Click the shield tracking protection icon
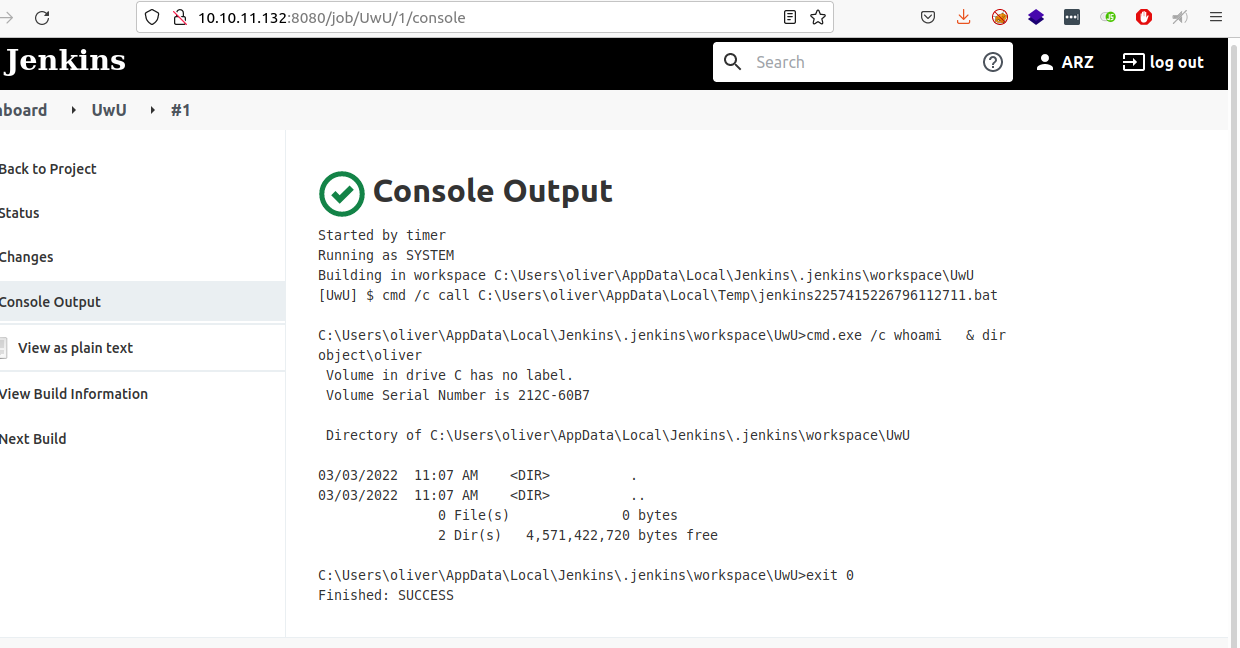This screenshot has height=648, width=1240. coord(152,17)
